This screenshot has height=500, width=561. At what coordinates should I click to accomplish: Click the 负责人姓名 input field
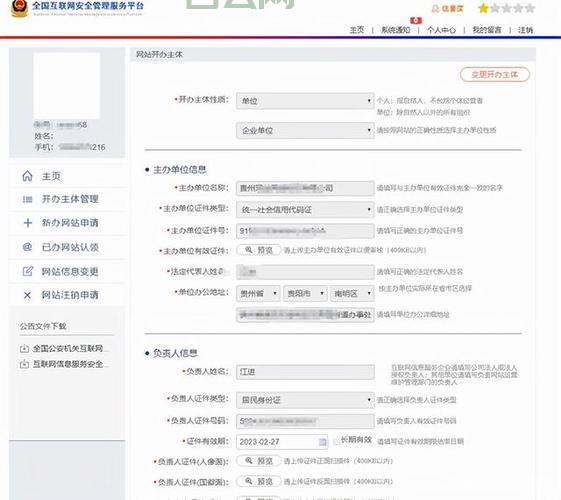tap(305, 372)
